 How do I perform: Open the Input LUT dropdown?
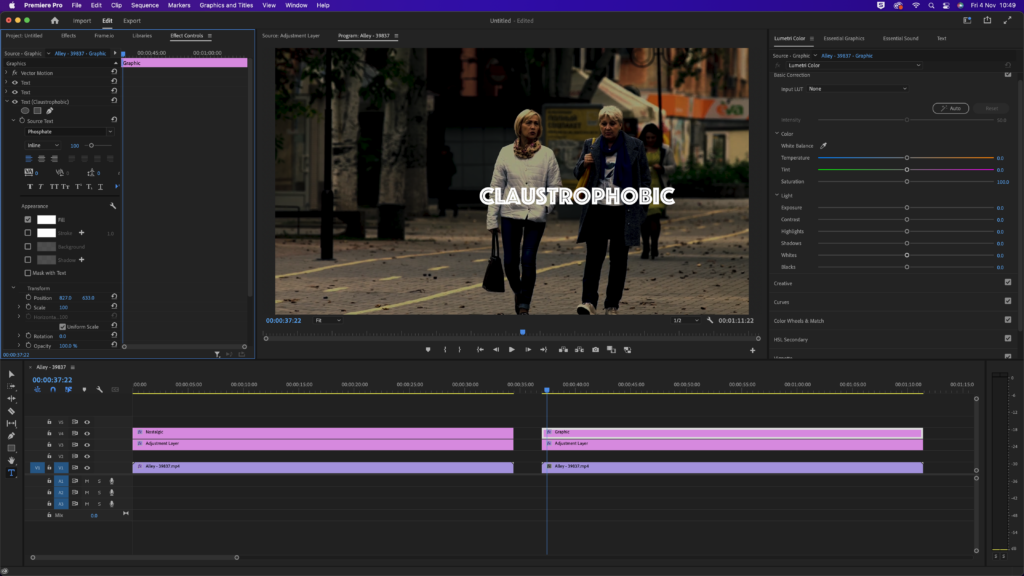857,89
